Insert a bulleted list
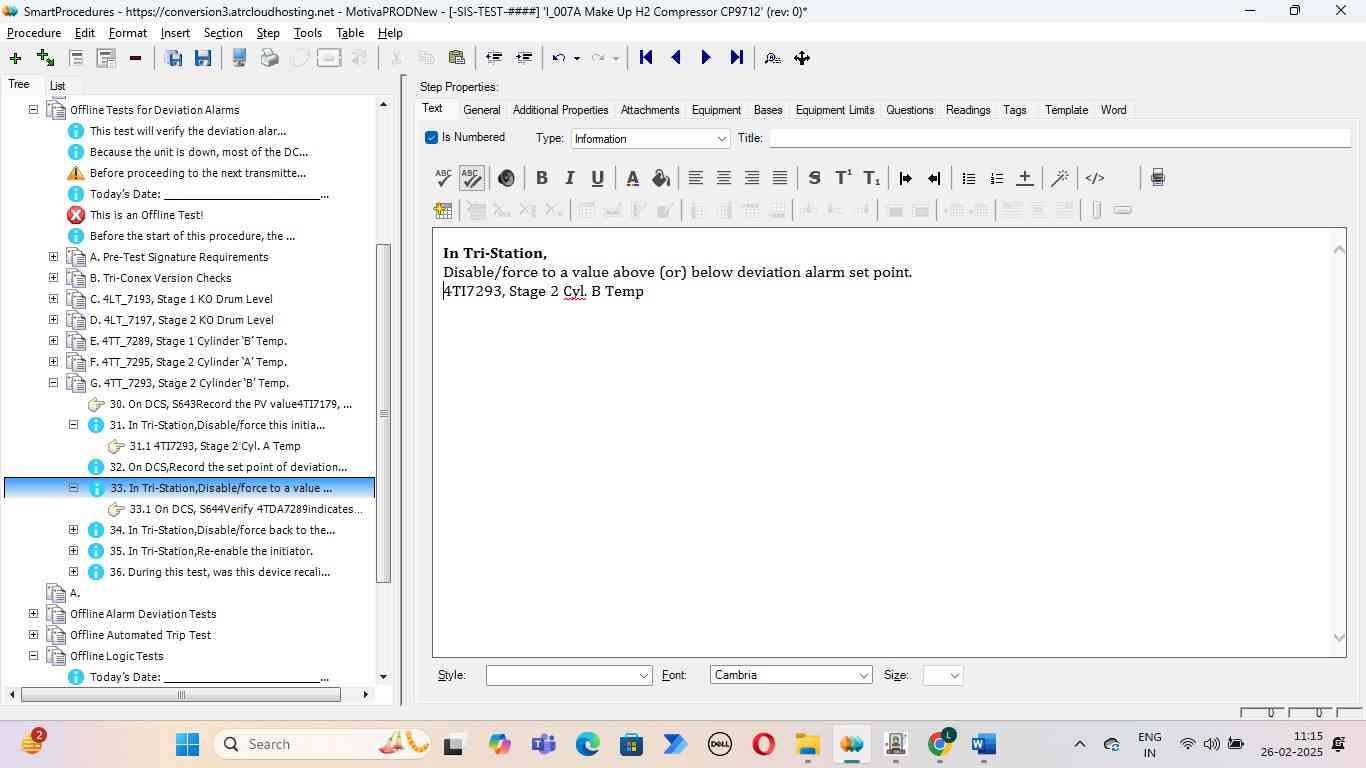 click(968, 178)
